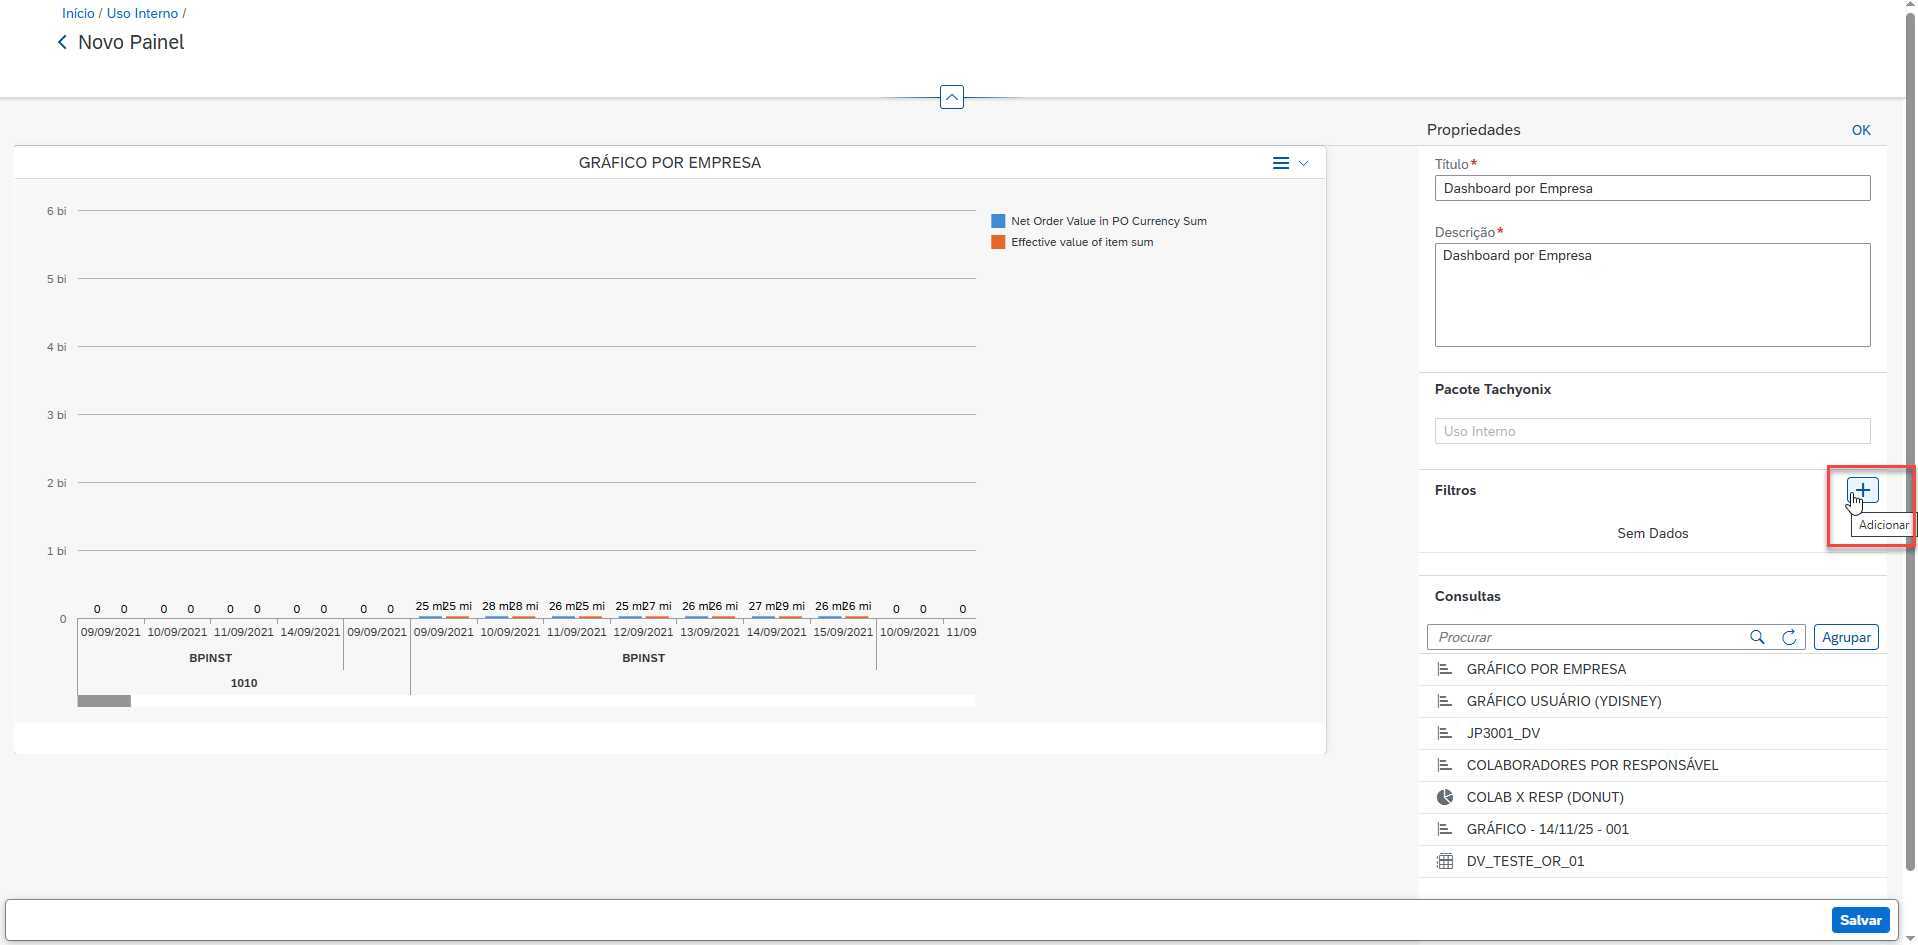Image resolution: width=1918 pixels, height=945 pixels.
Task: Click the search magnifier in Consultas
Action: tap(1757, 637)
